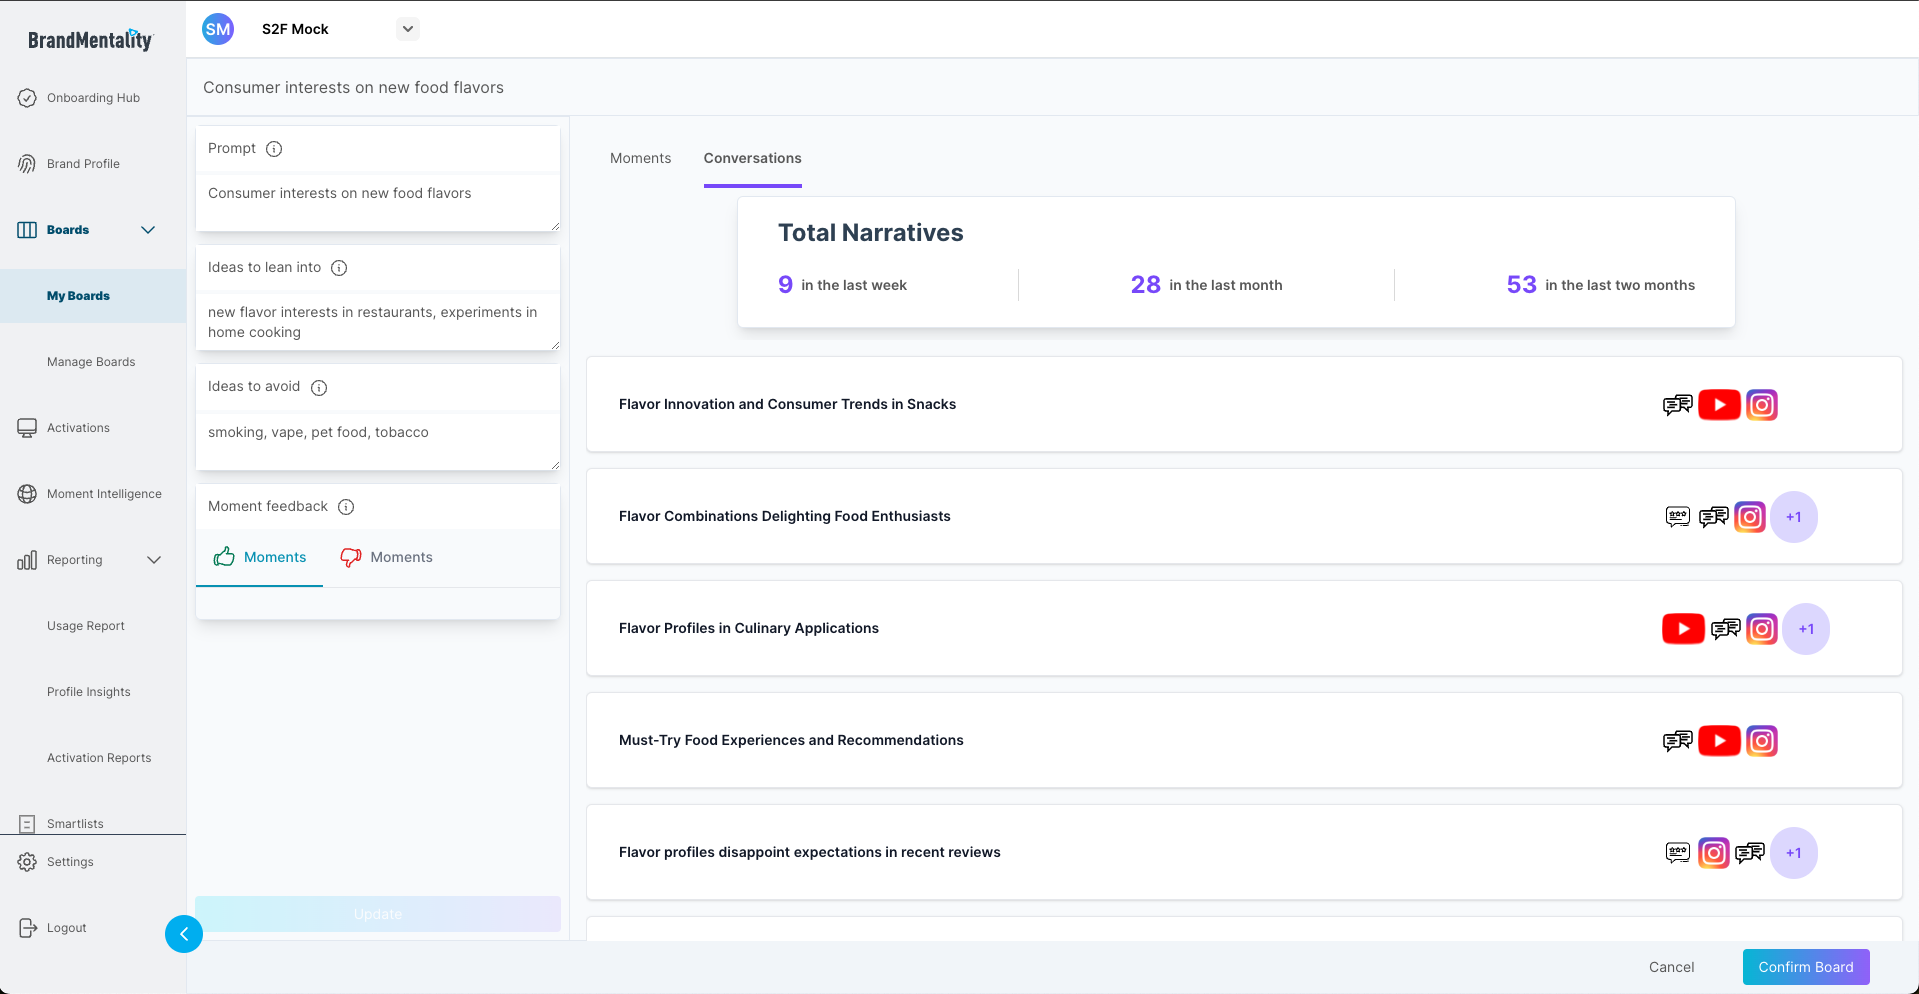This screenshot has height=994, width=1919.
Task: Open Settings via the gear icon
Action: click(x=27, y=862)
